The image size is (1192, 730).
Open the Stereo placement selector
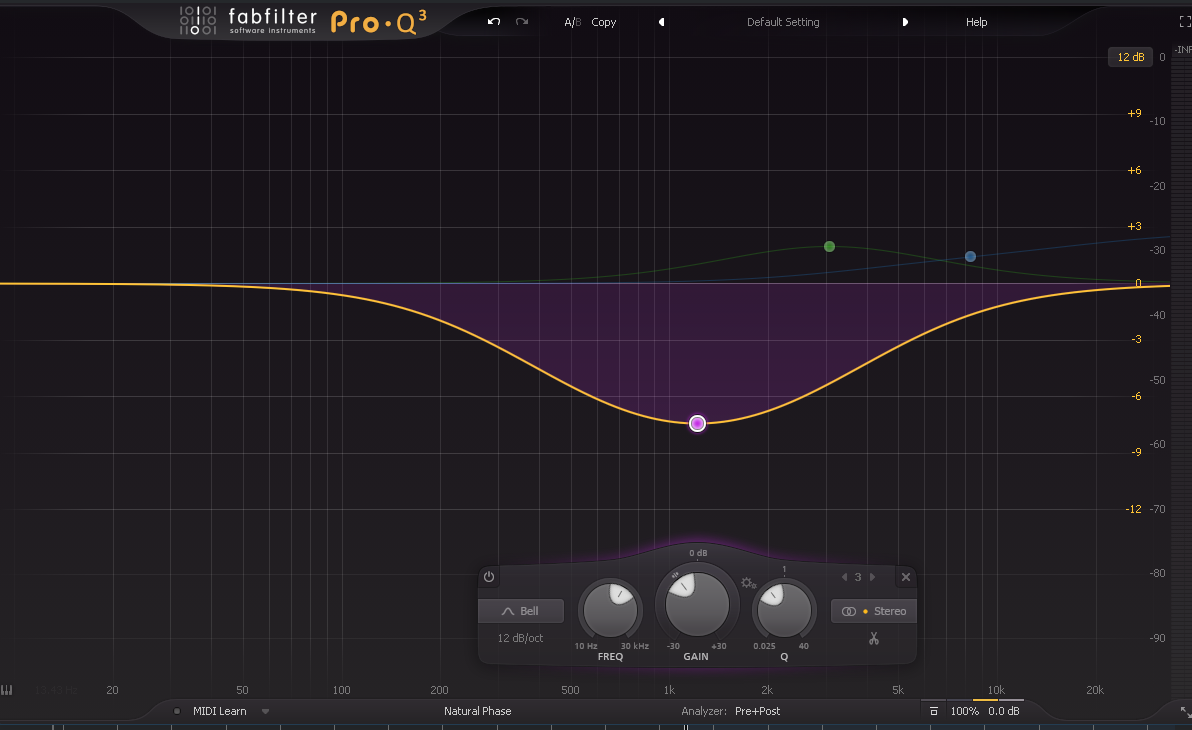pyautogui.click(x=874, y=611)
